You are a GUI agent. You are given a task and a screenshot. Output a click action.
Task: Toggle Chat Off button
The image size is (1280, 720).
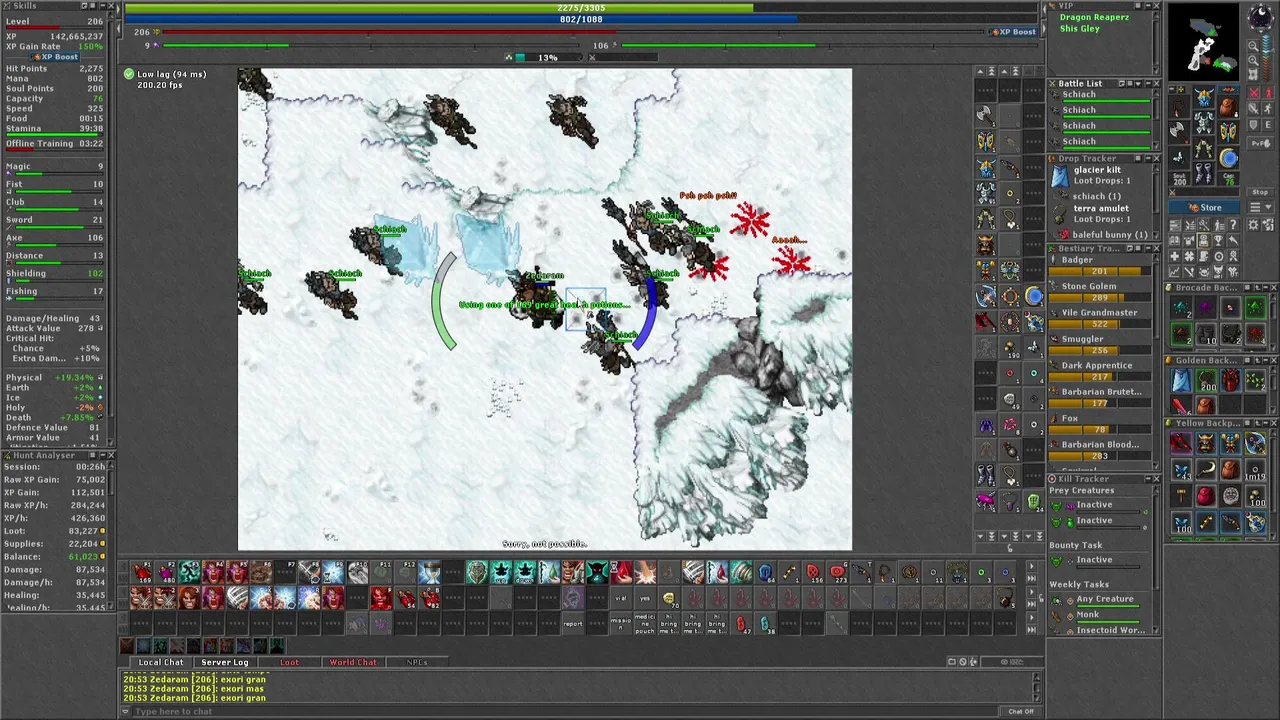click(1020, 711)
